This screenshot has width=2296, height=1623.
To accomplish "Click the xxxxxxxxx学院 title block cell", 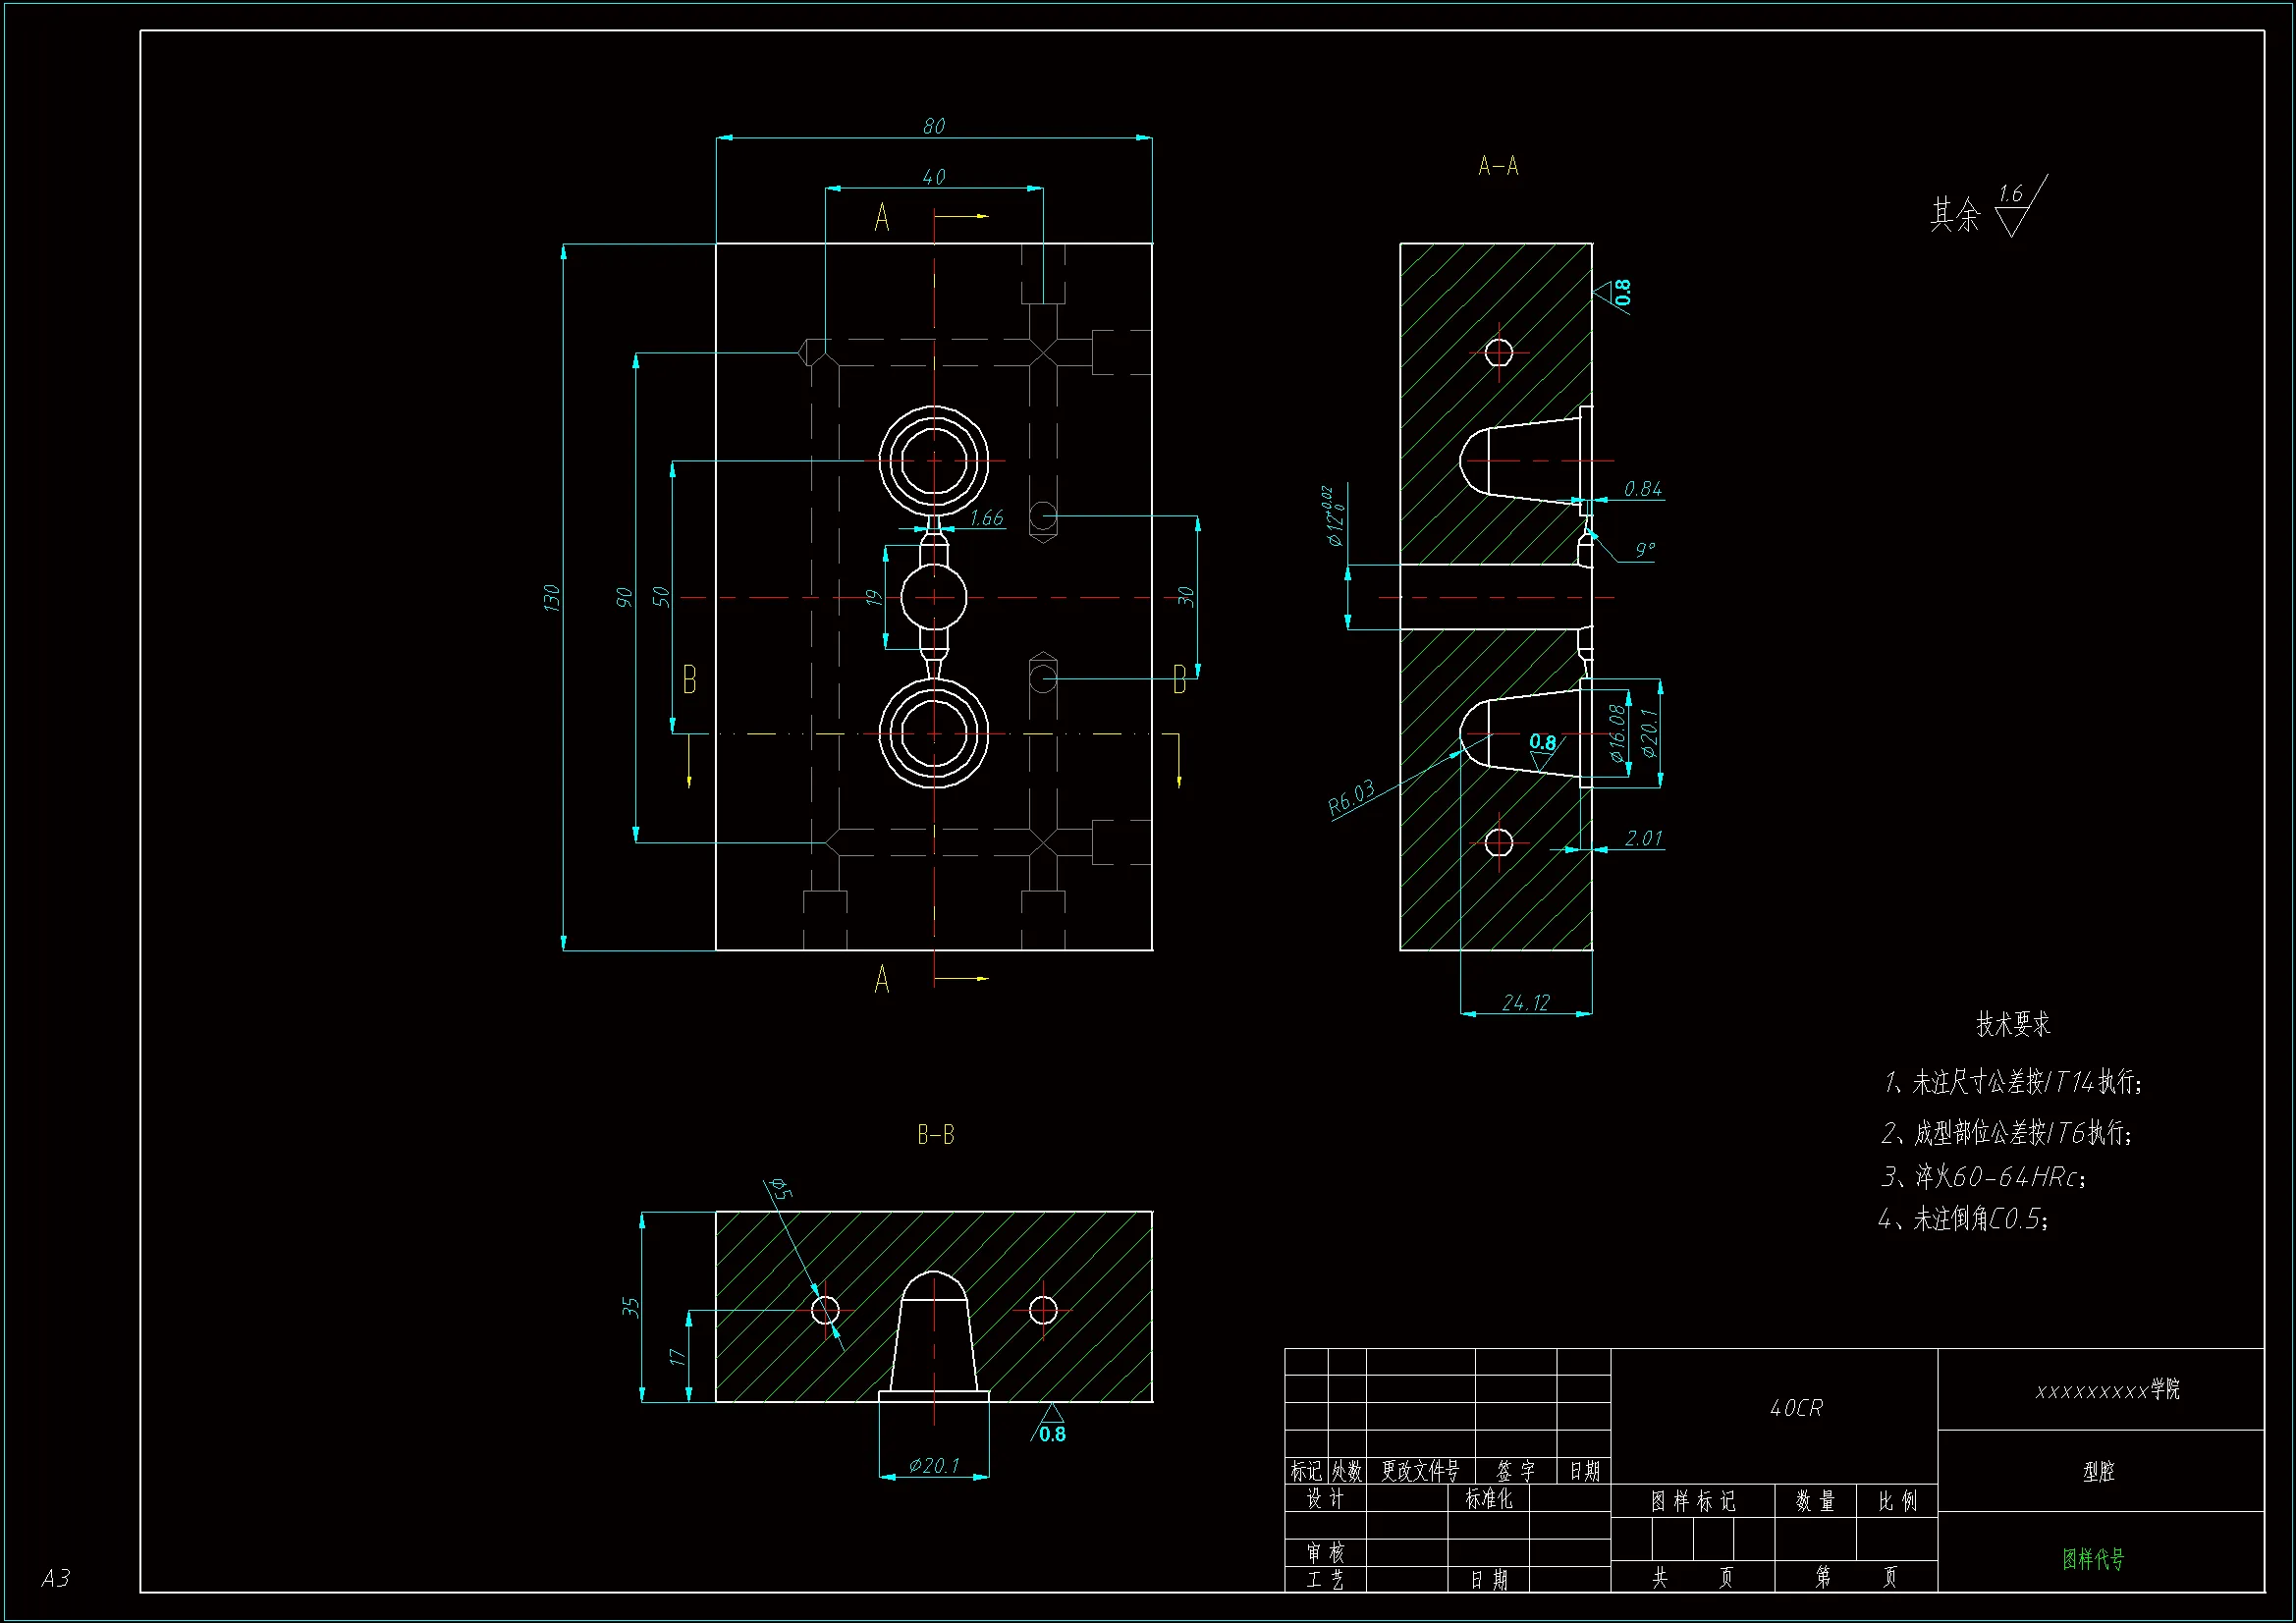I will point(2107,1390).
